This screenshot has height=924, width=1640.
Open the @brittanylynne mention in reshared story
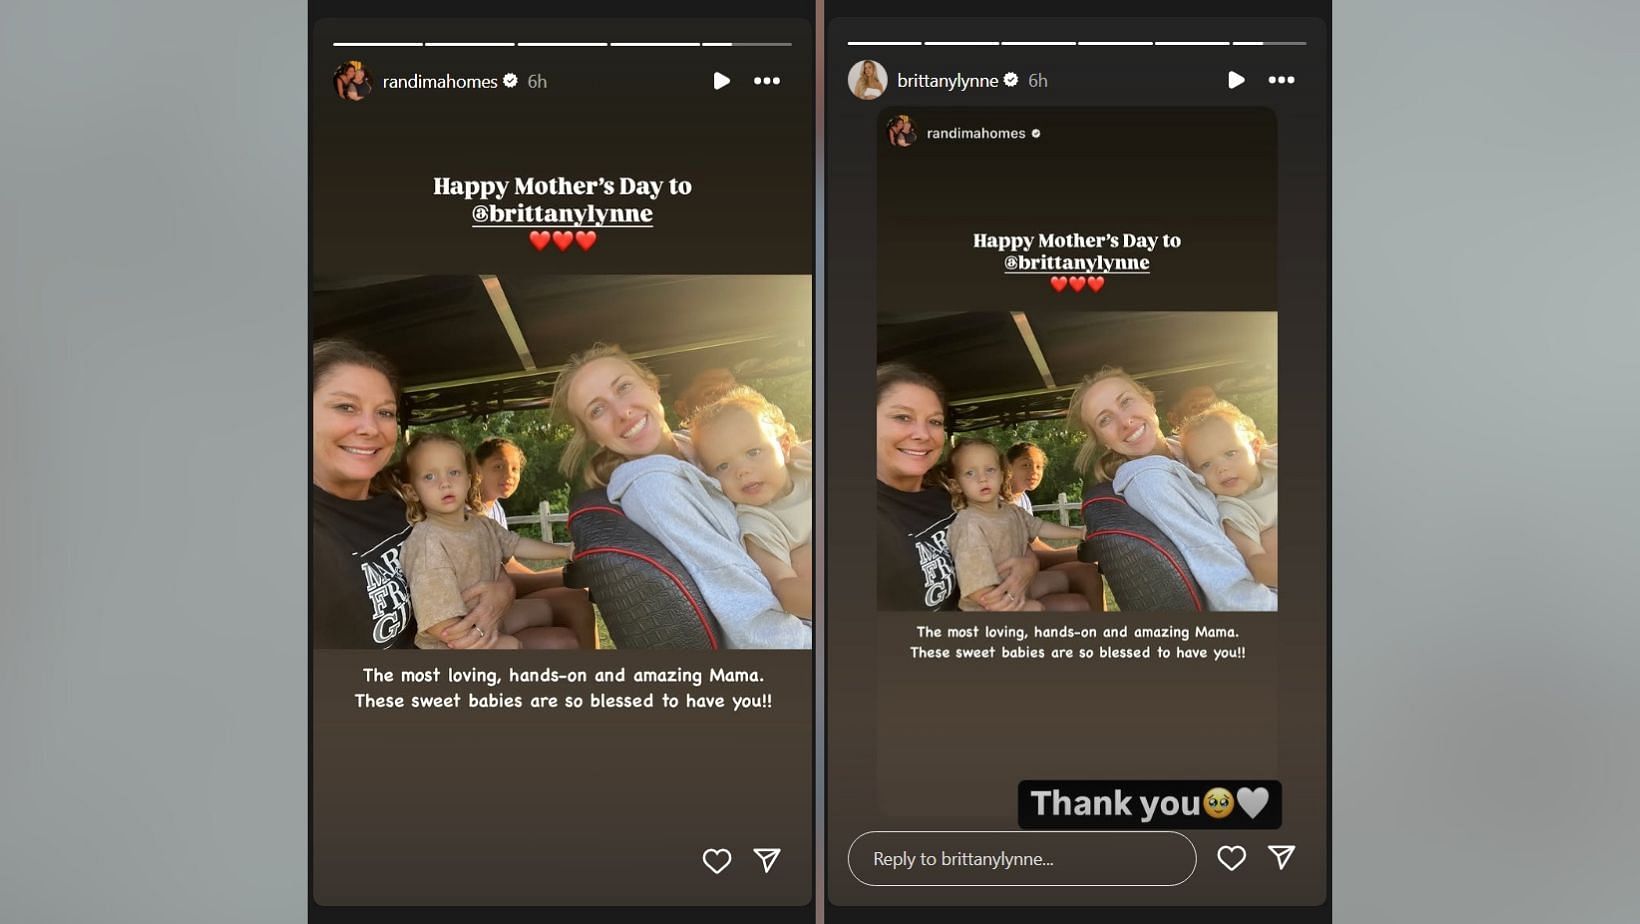click(x=1077, y=263)
